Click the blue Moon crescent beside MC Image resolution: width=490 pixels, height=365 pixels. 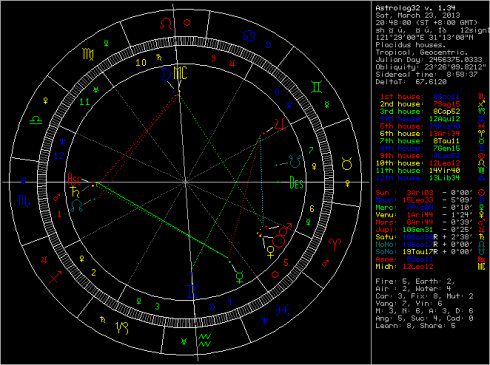165,74
